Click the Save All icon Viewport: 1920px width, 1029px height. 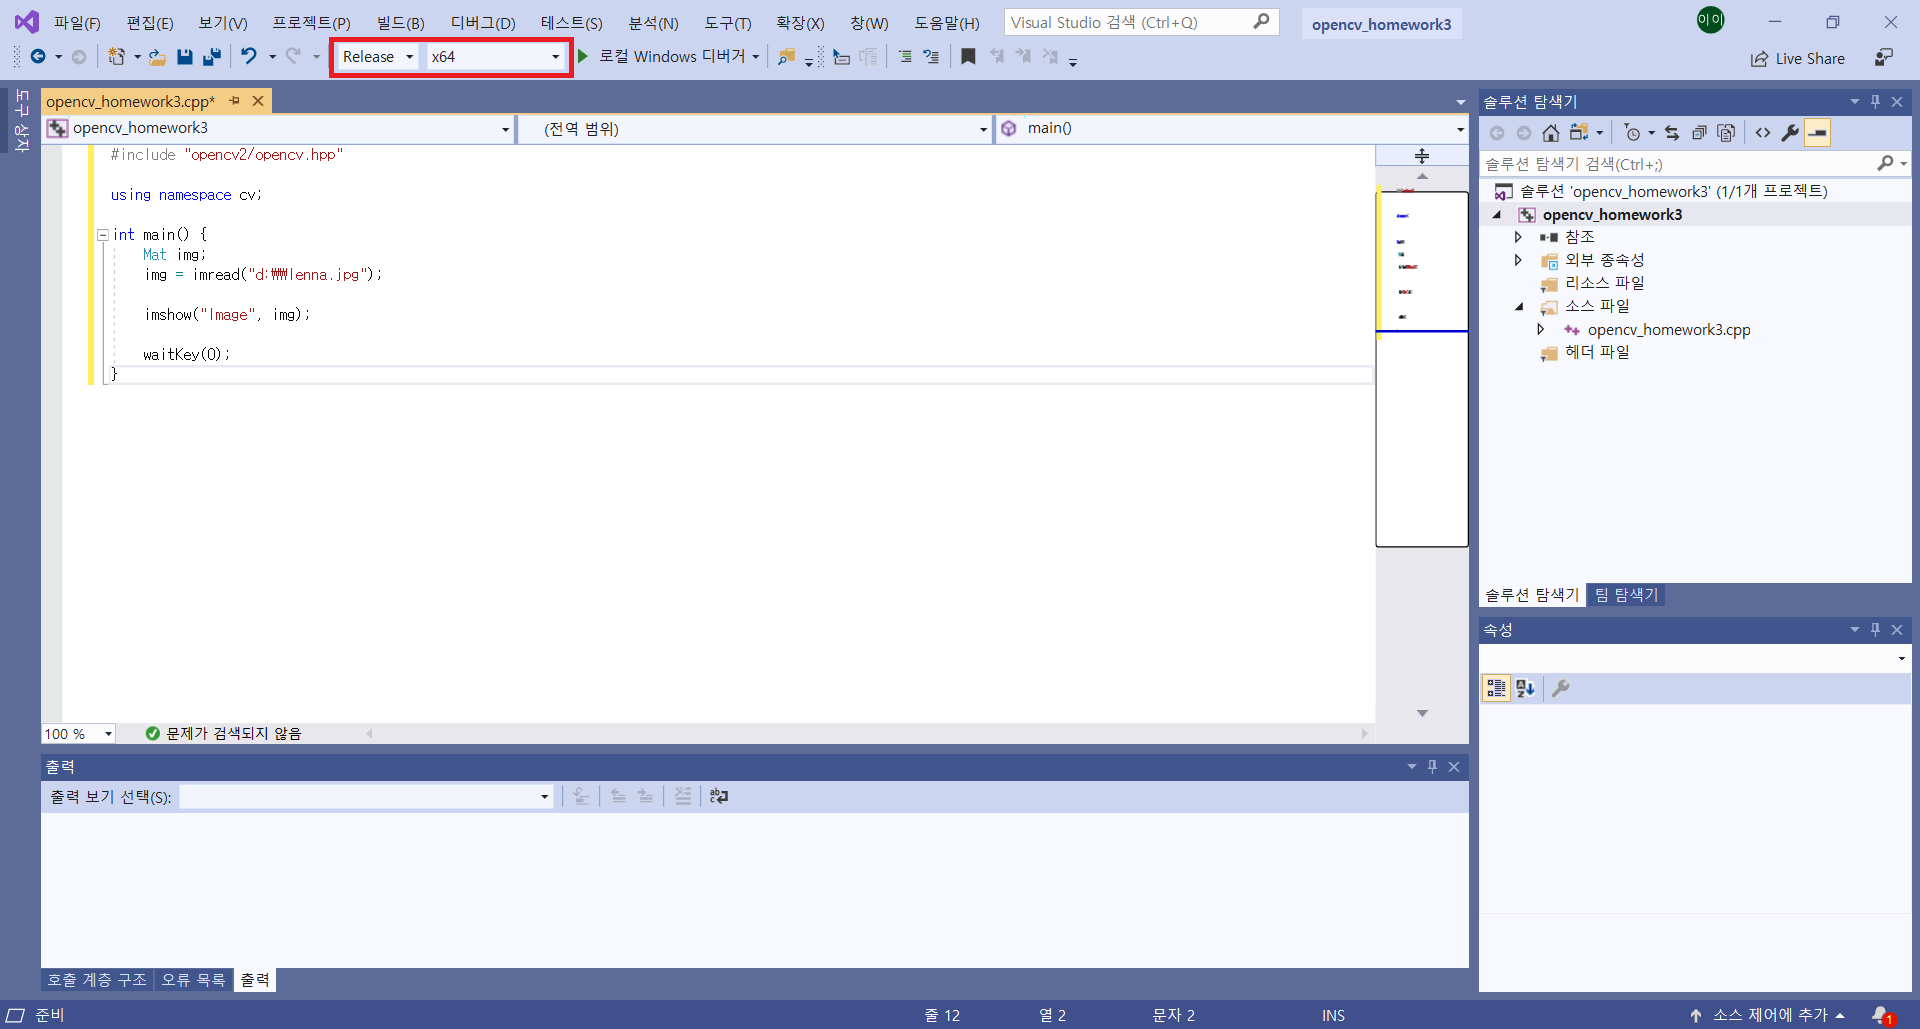coord(211,57)
